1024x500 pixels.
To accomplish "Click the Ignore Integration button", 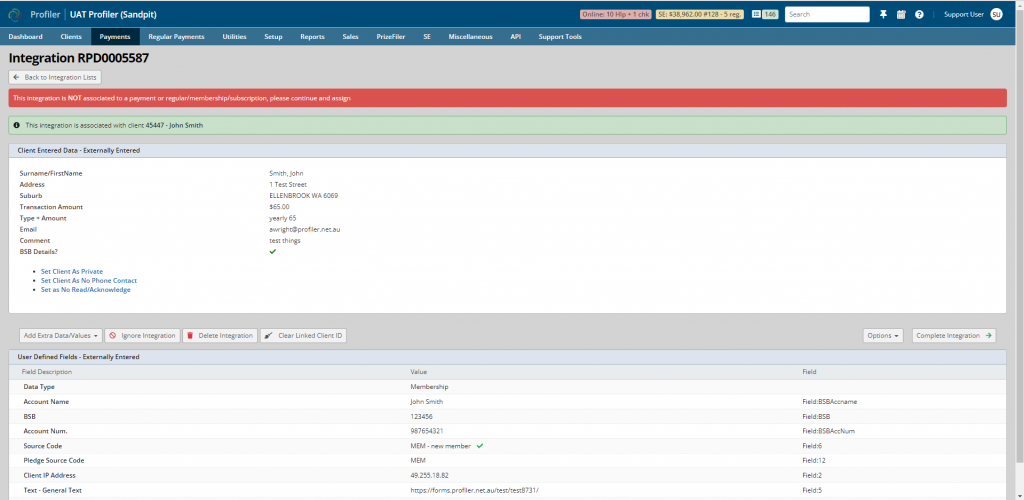I will (x=142, y=336).
